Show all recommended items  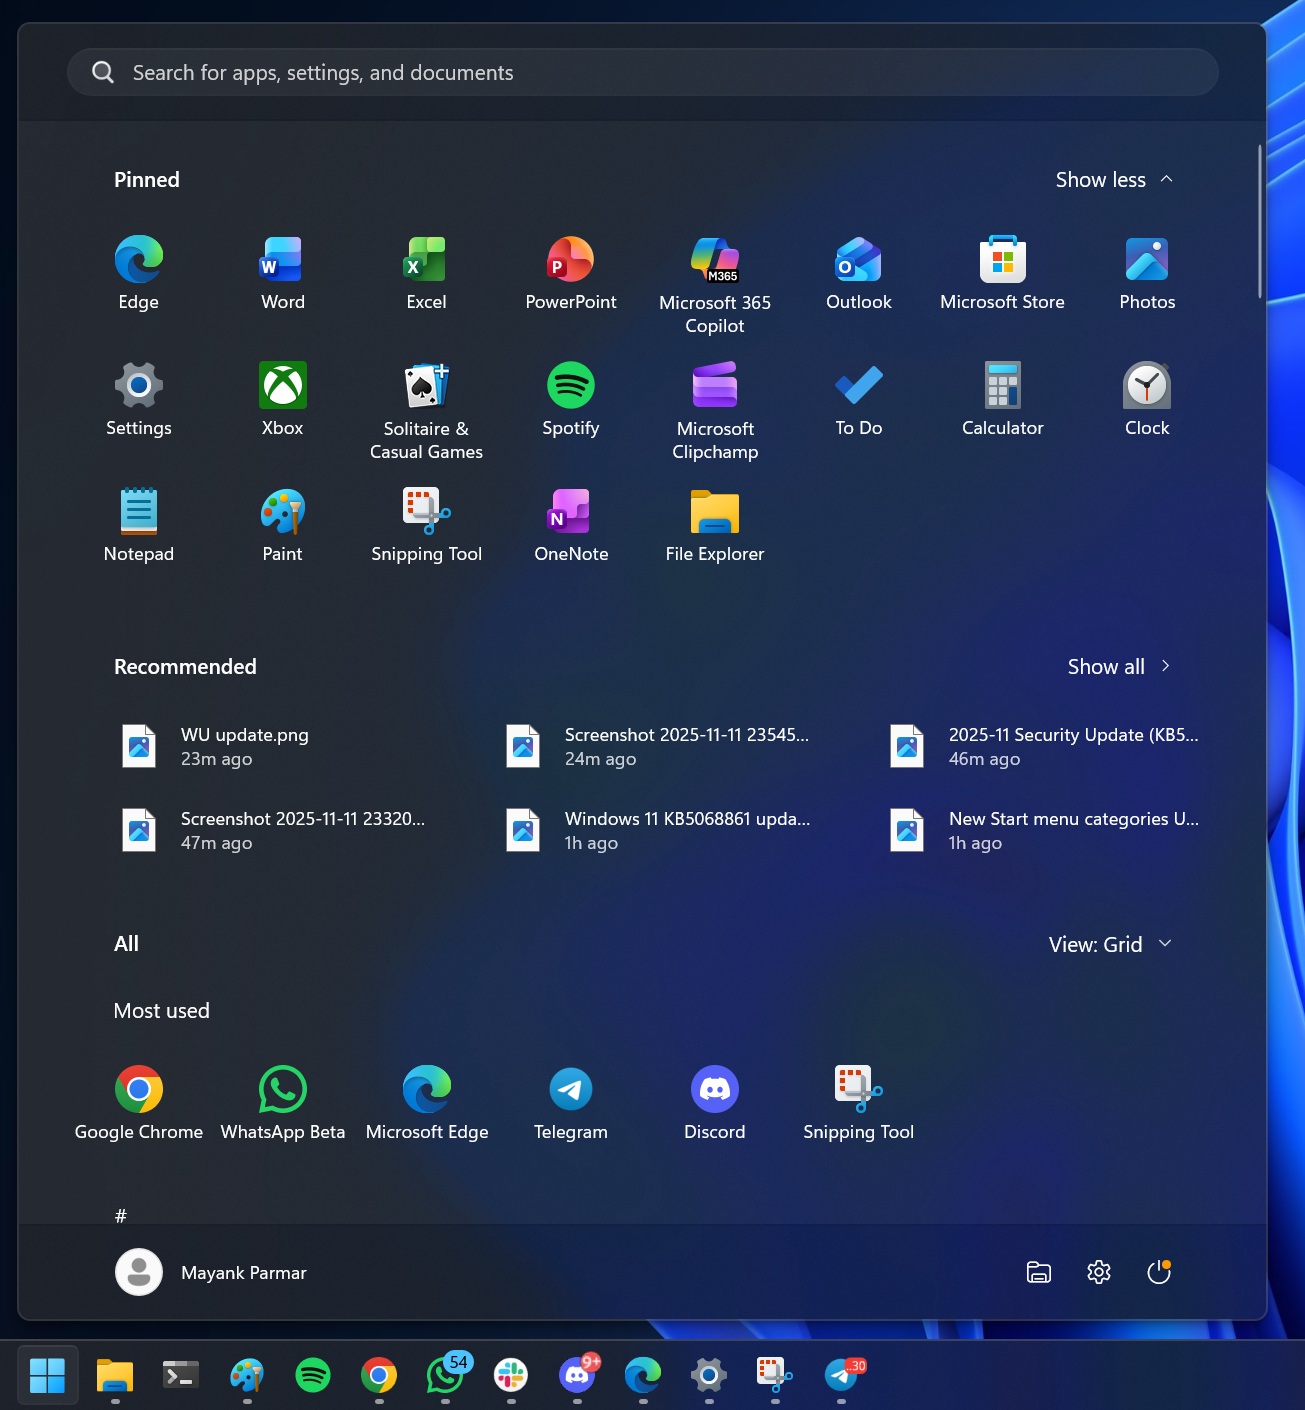1118,666
